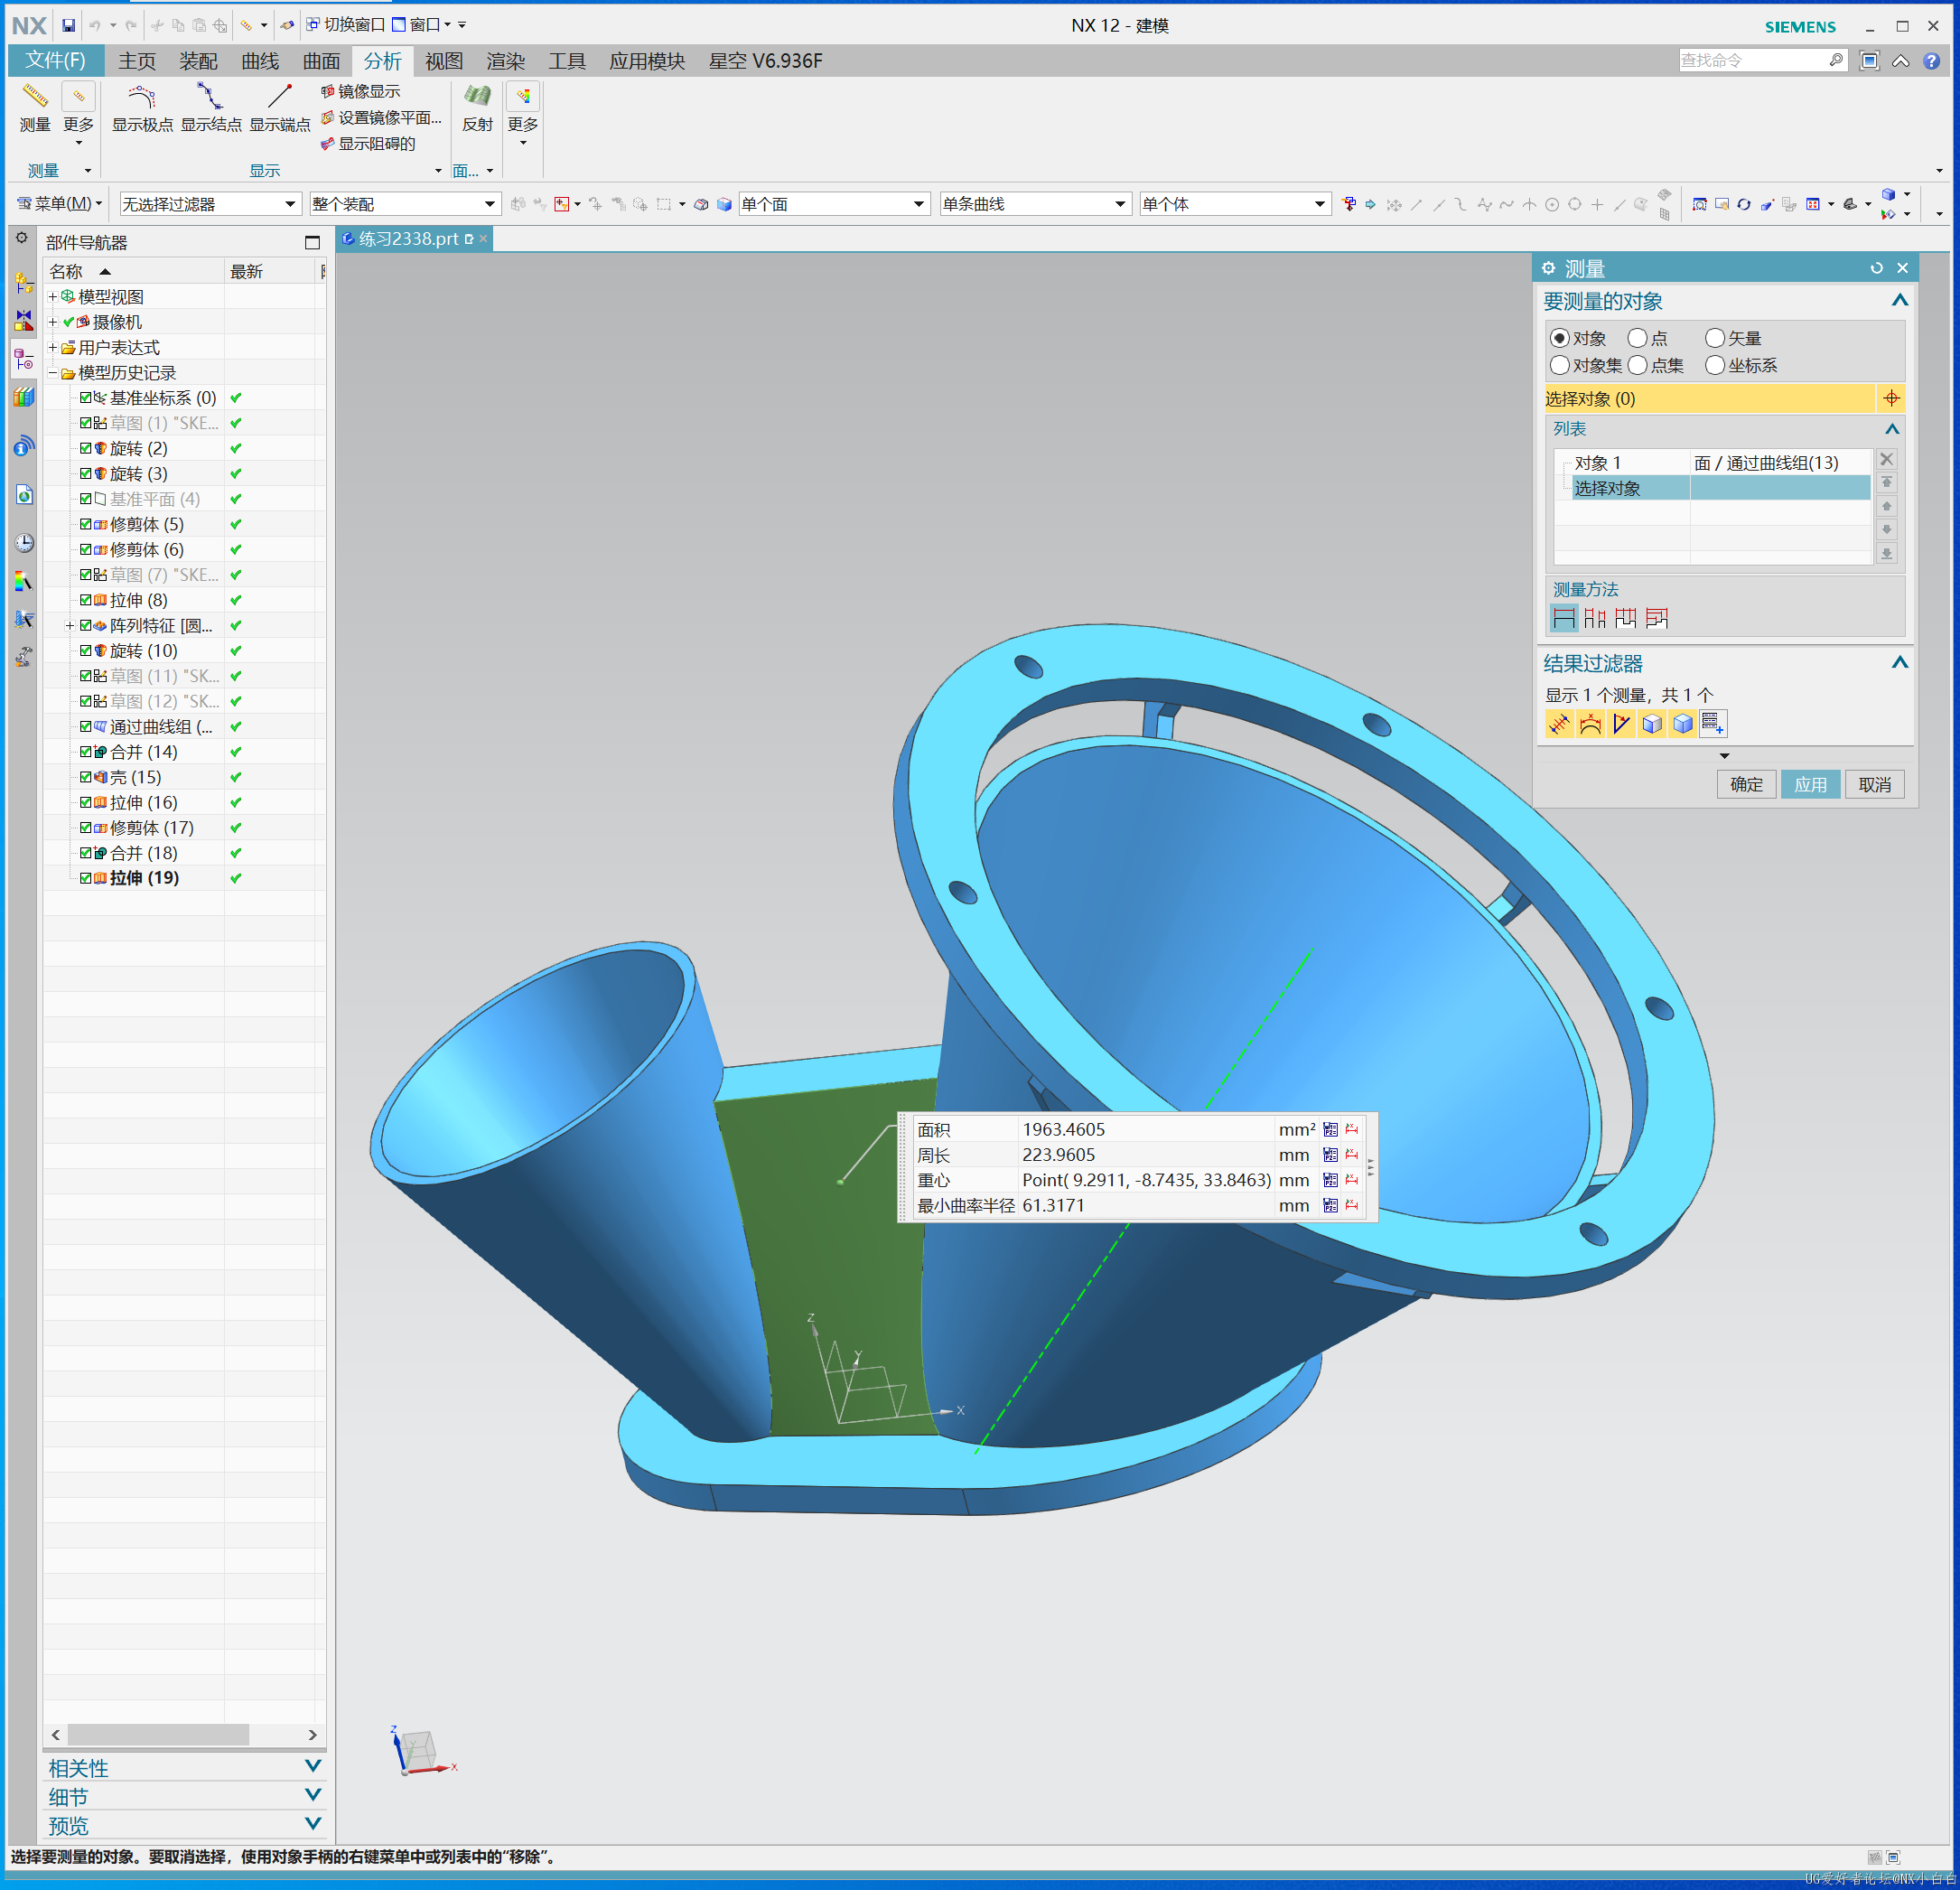The height and width of the screenshot is (1890, 1960).
Task: Toggle checkbox for 拉伸 (19) feature
Action: (86, 878)
